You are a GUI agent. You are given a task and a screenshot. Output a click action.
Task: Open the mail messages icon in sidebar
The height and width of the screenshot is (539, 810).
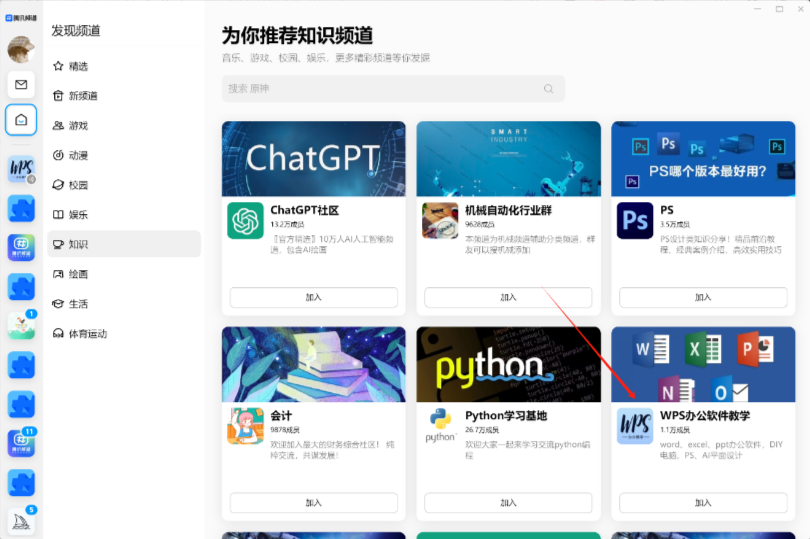coord(21,84)
